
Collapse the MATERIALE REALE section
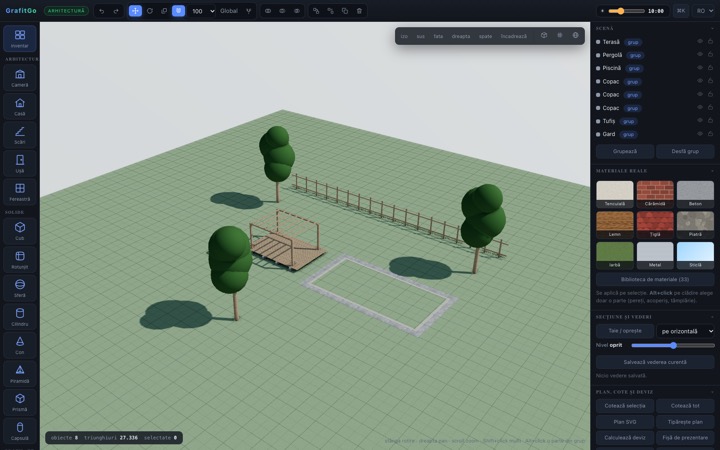tap(712, 171)
